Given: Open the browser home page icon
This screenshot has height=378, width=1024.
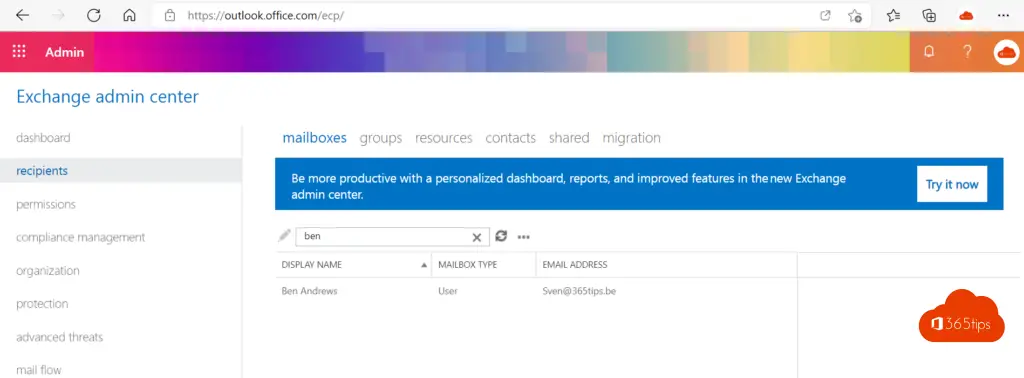Looking at the screenshot, I should [129, 16].
